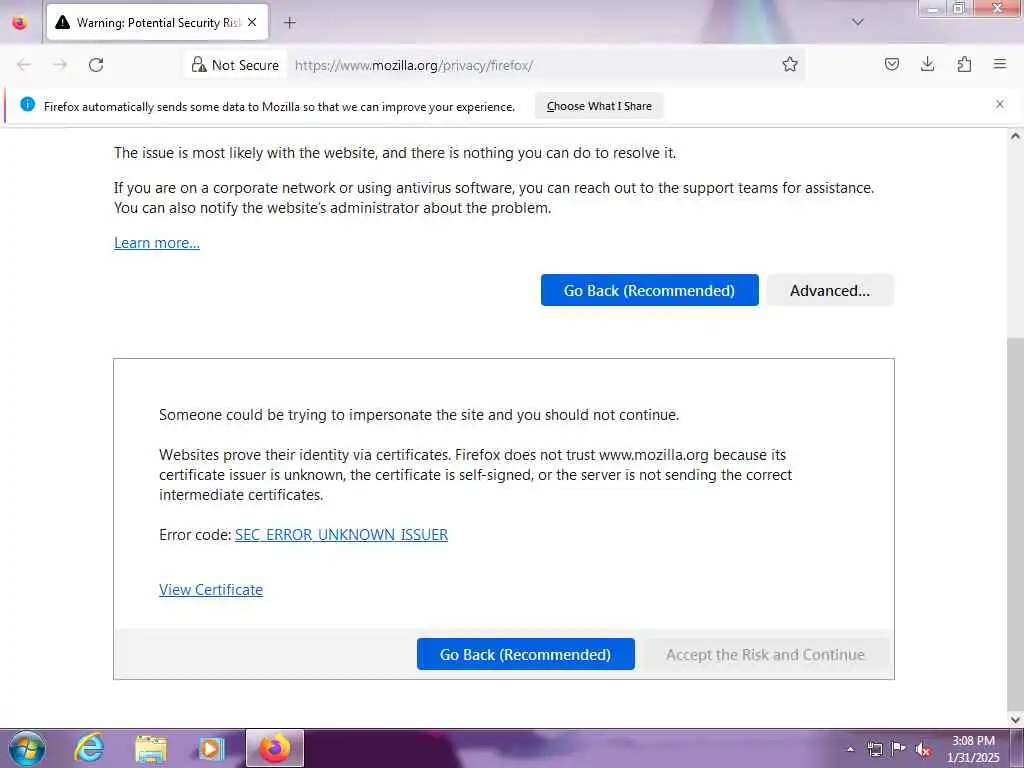1024x768 pixels.
Task: Restore down the Firefox window
Action: tap(959, 8)
